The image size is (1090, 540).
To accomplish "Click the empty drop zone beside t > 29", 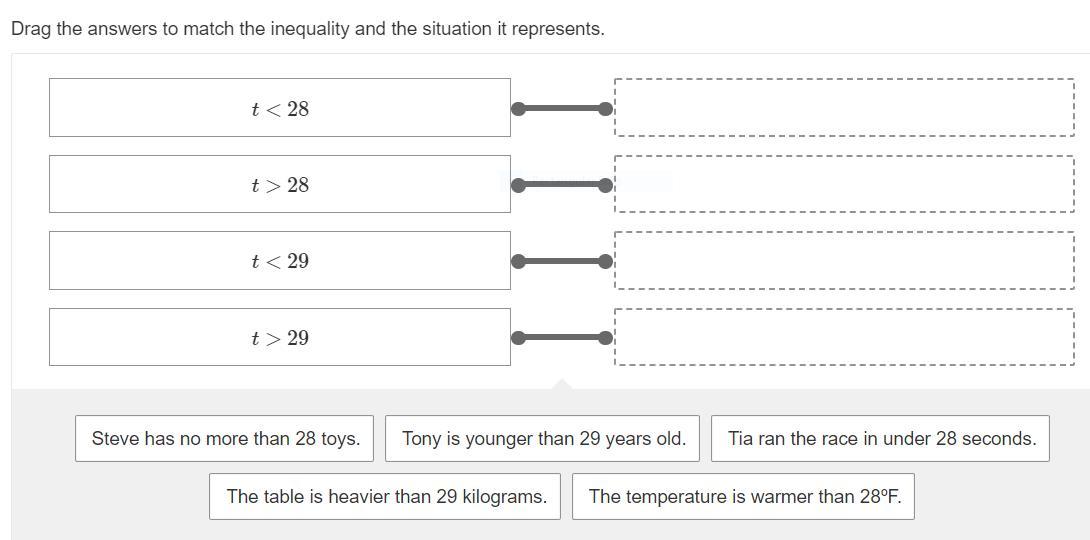I will click(845, 337).
